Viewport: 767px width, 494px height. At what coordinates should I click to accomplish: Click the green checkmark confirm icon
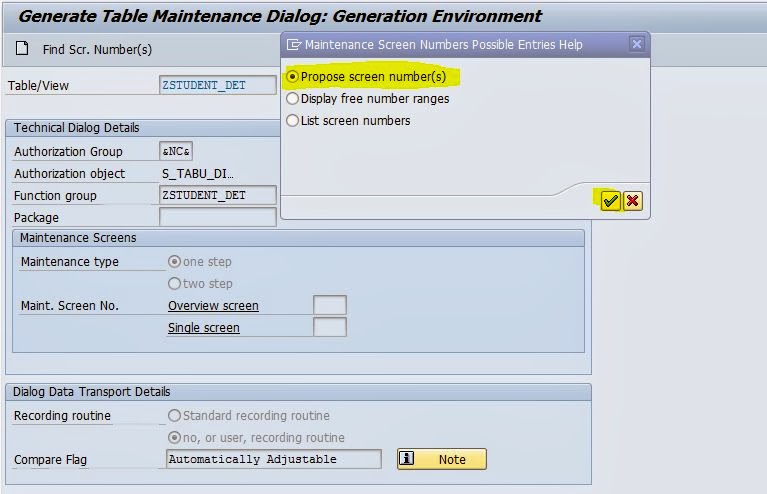(610, 201)
